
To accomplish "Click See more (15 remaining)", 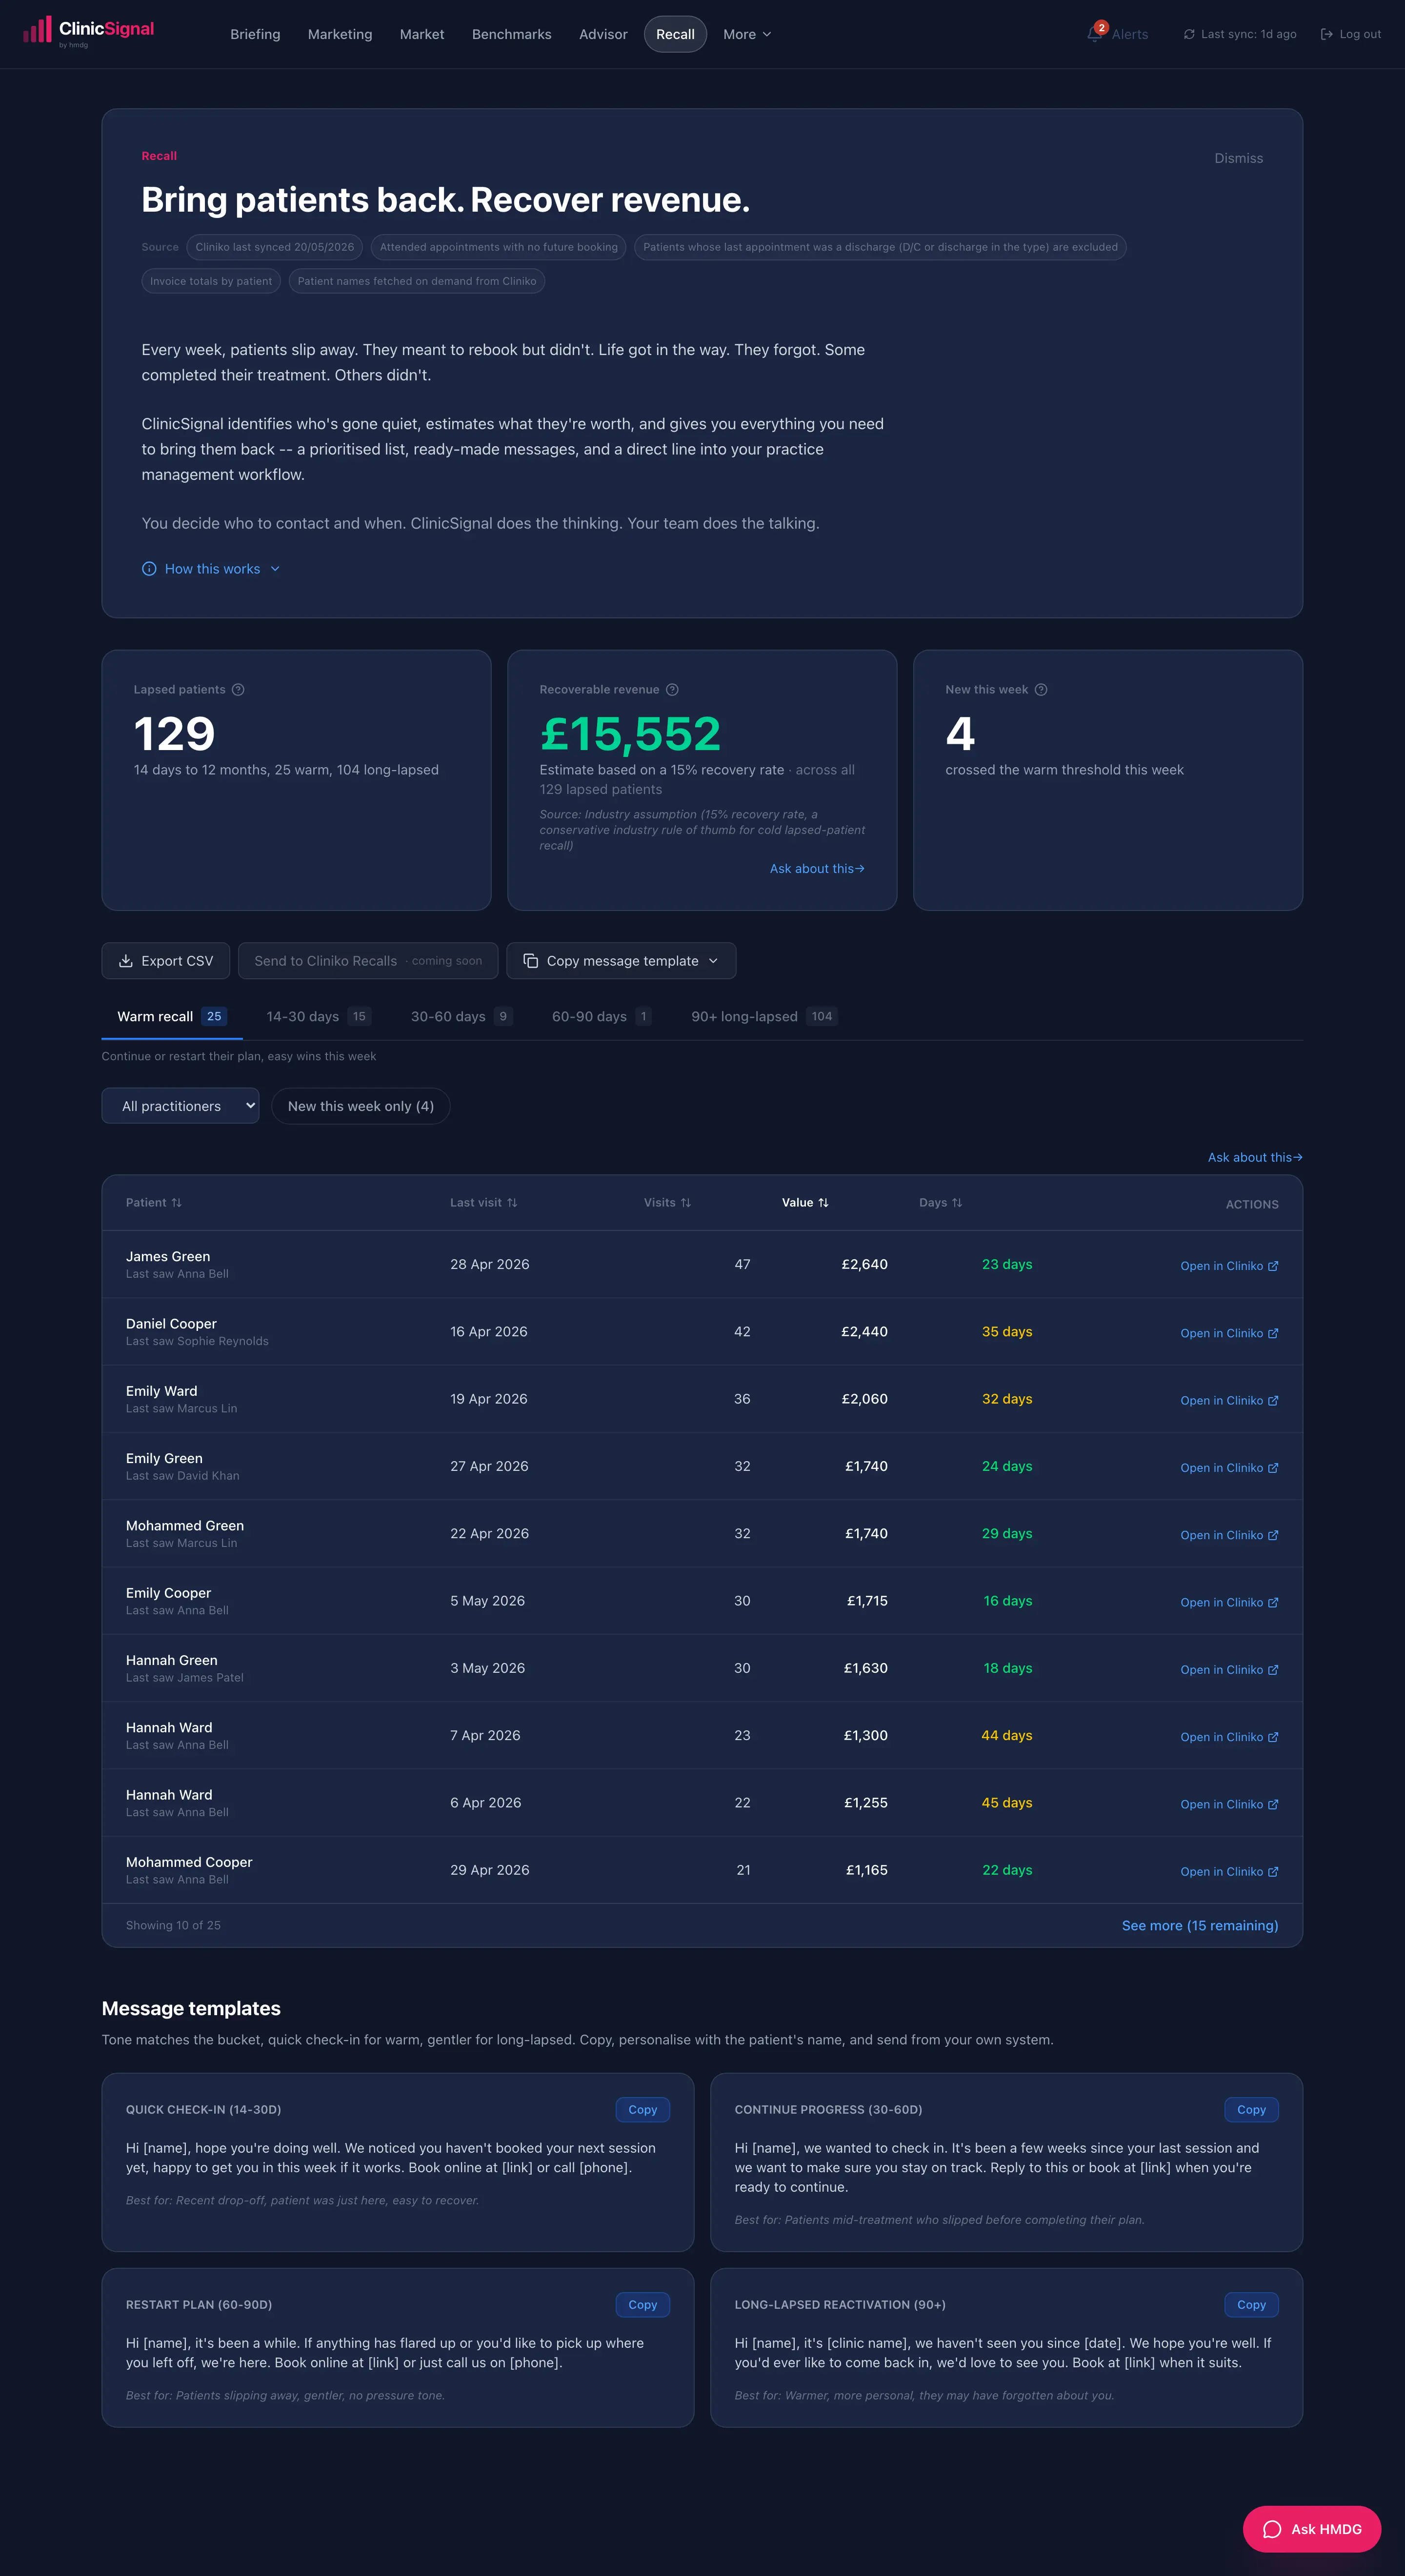I will [x=1200, y=1925].
